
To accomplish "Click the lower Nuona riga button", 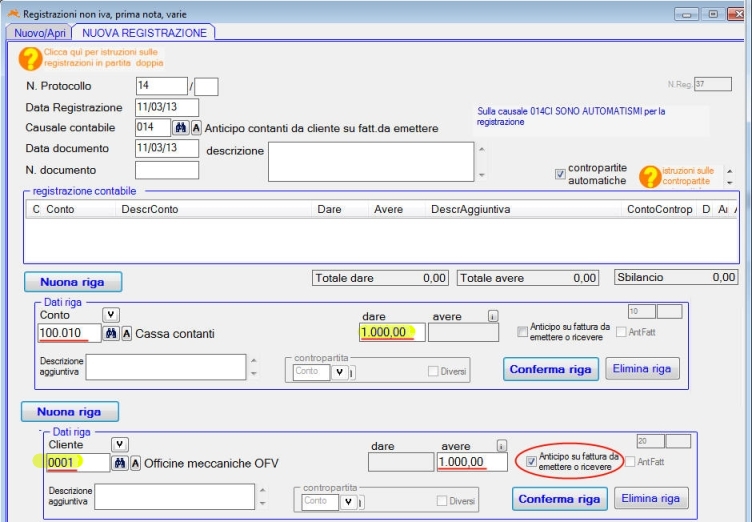I will point(70,412).
